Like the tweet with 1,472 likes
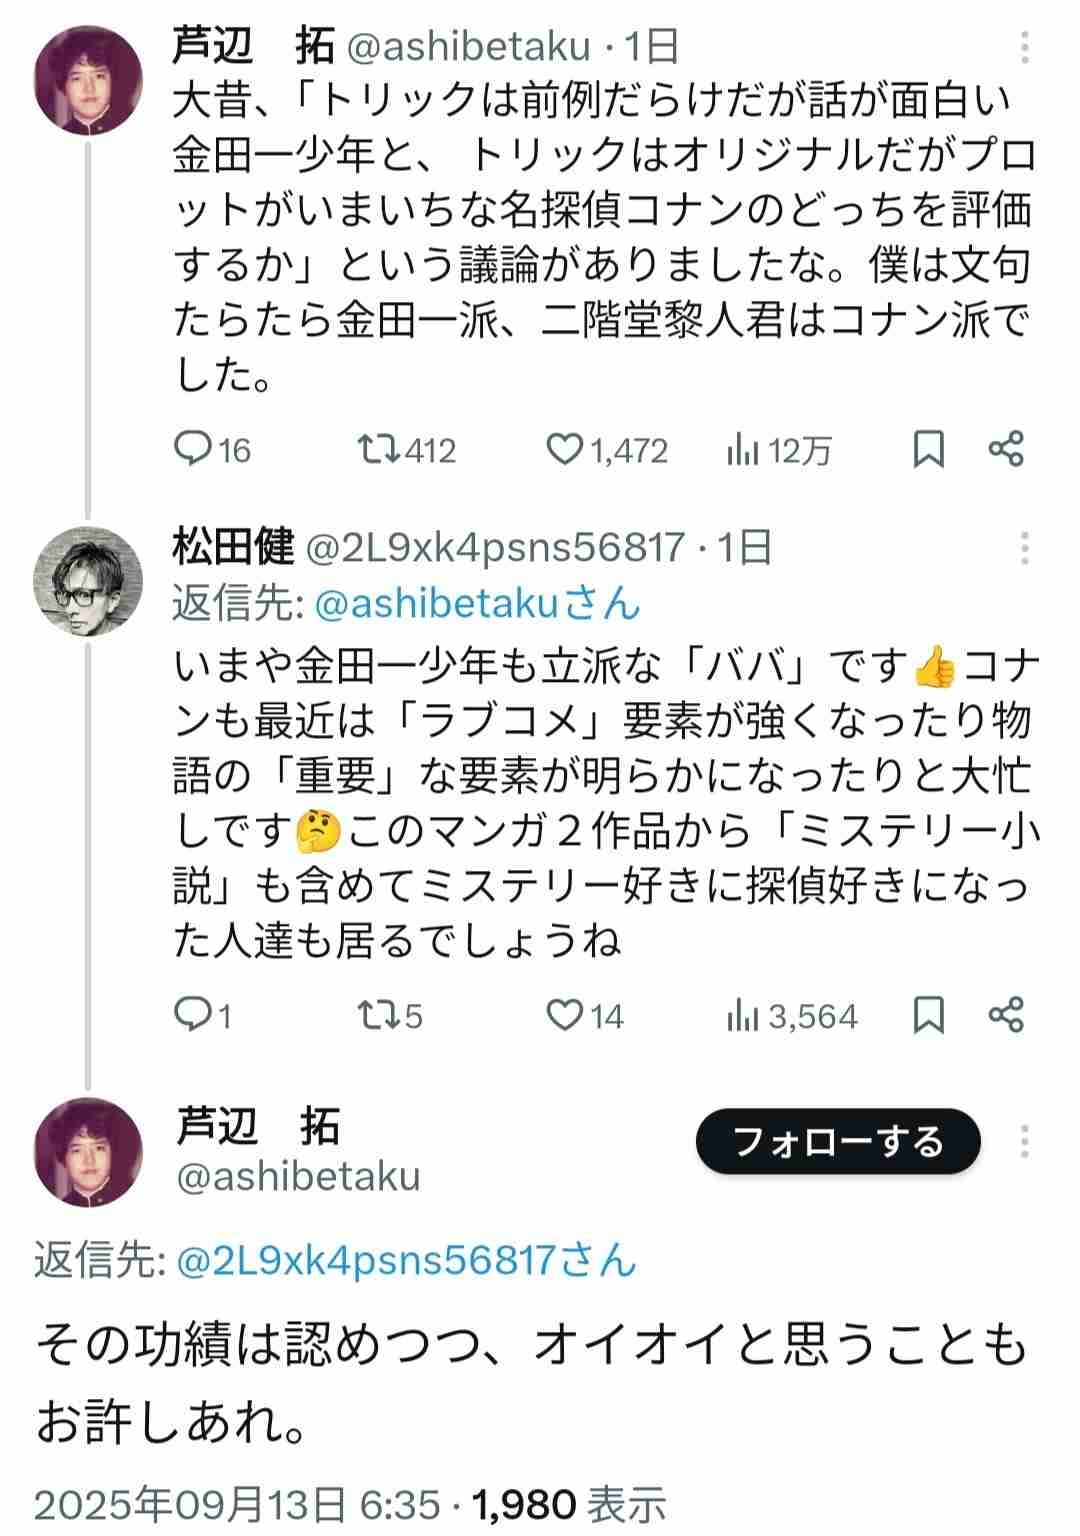Image resolution: width=1080 pixels, height=1536 pixels. click(x=565, y=450)
